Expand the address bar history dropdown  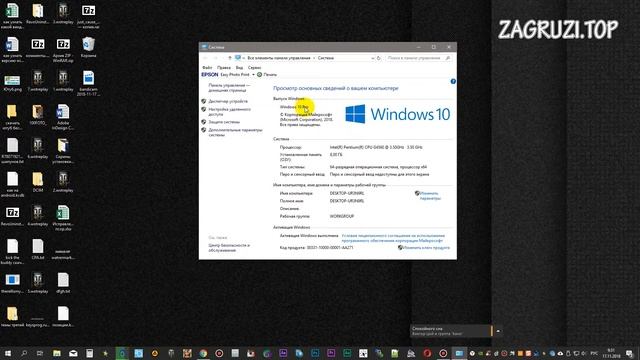[372, 58]
